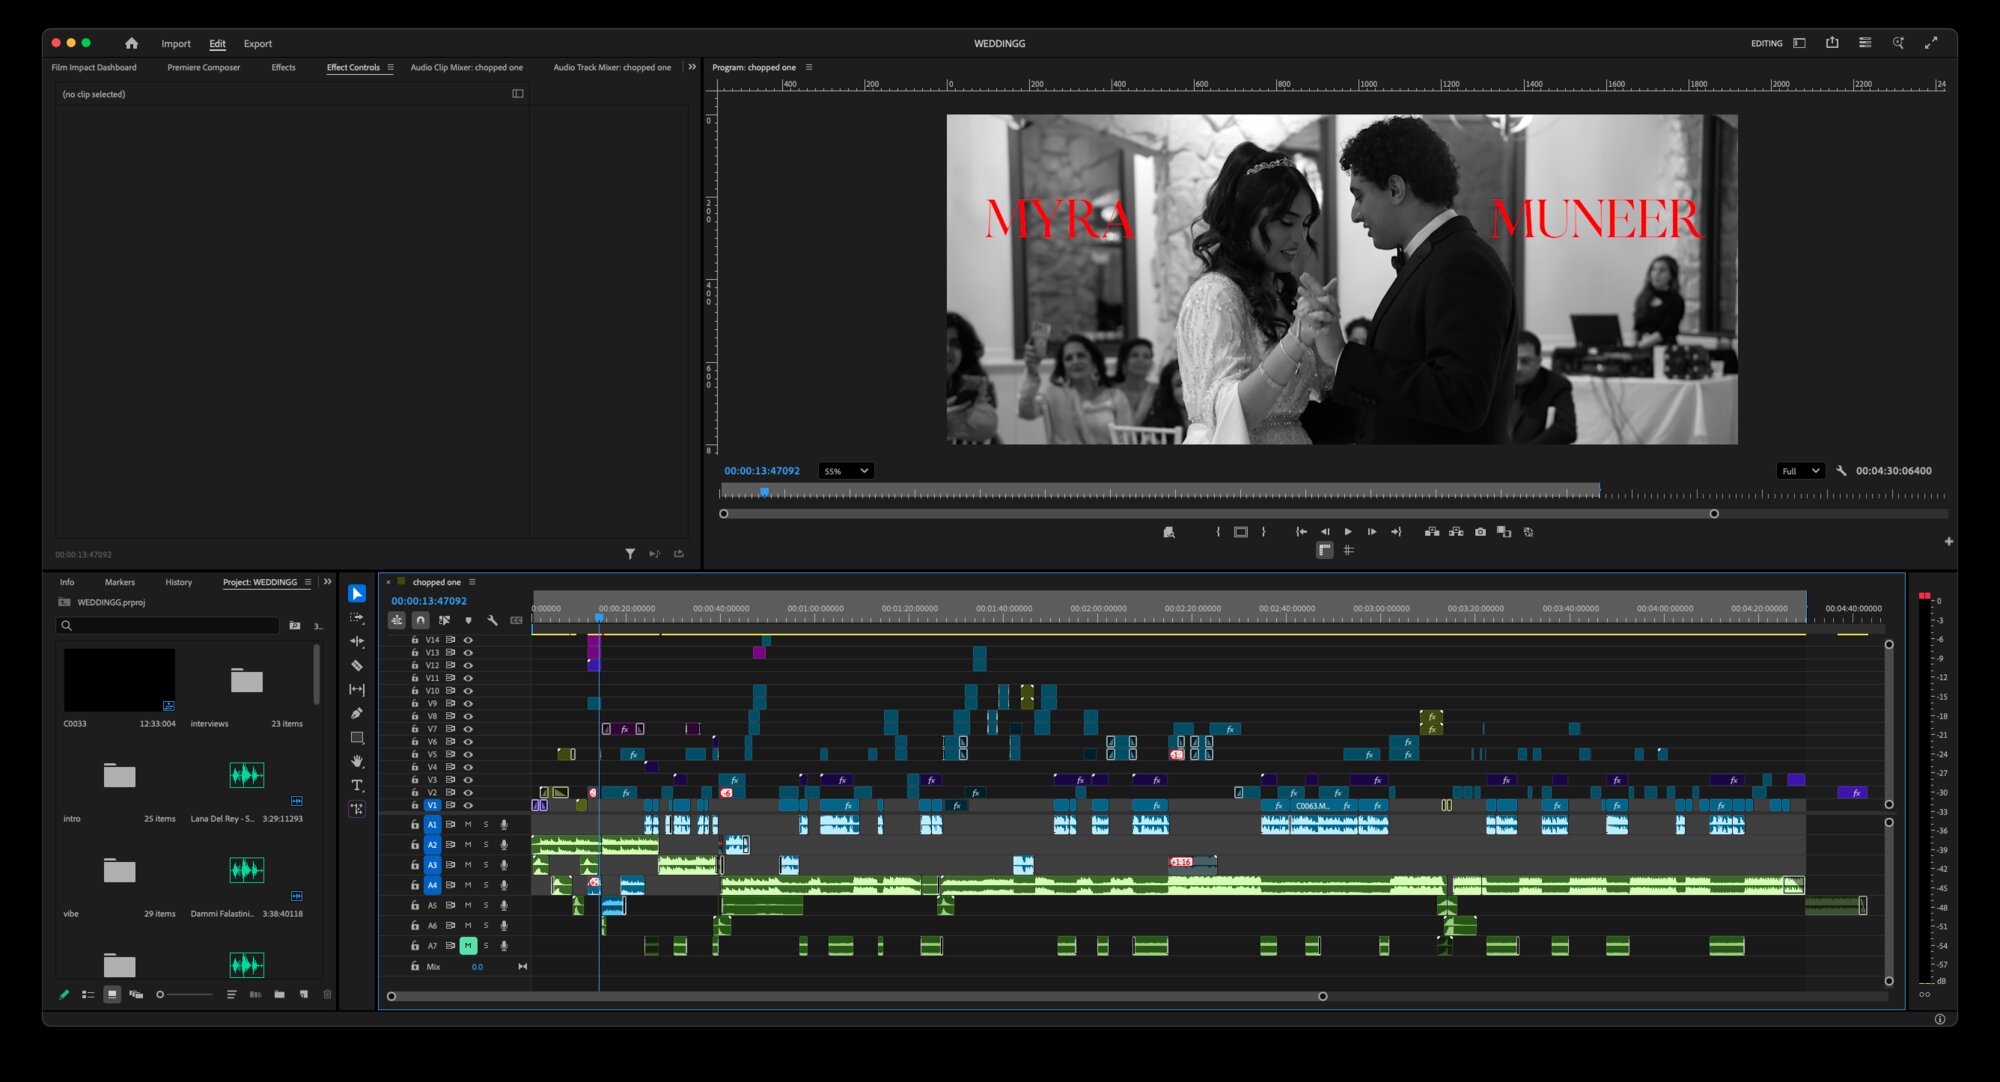Screen dimensions: 2000x1082
Task: Open the Workspaces menu icon
Action: (x=1799, y=43)
